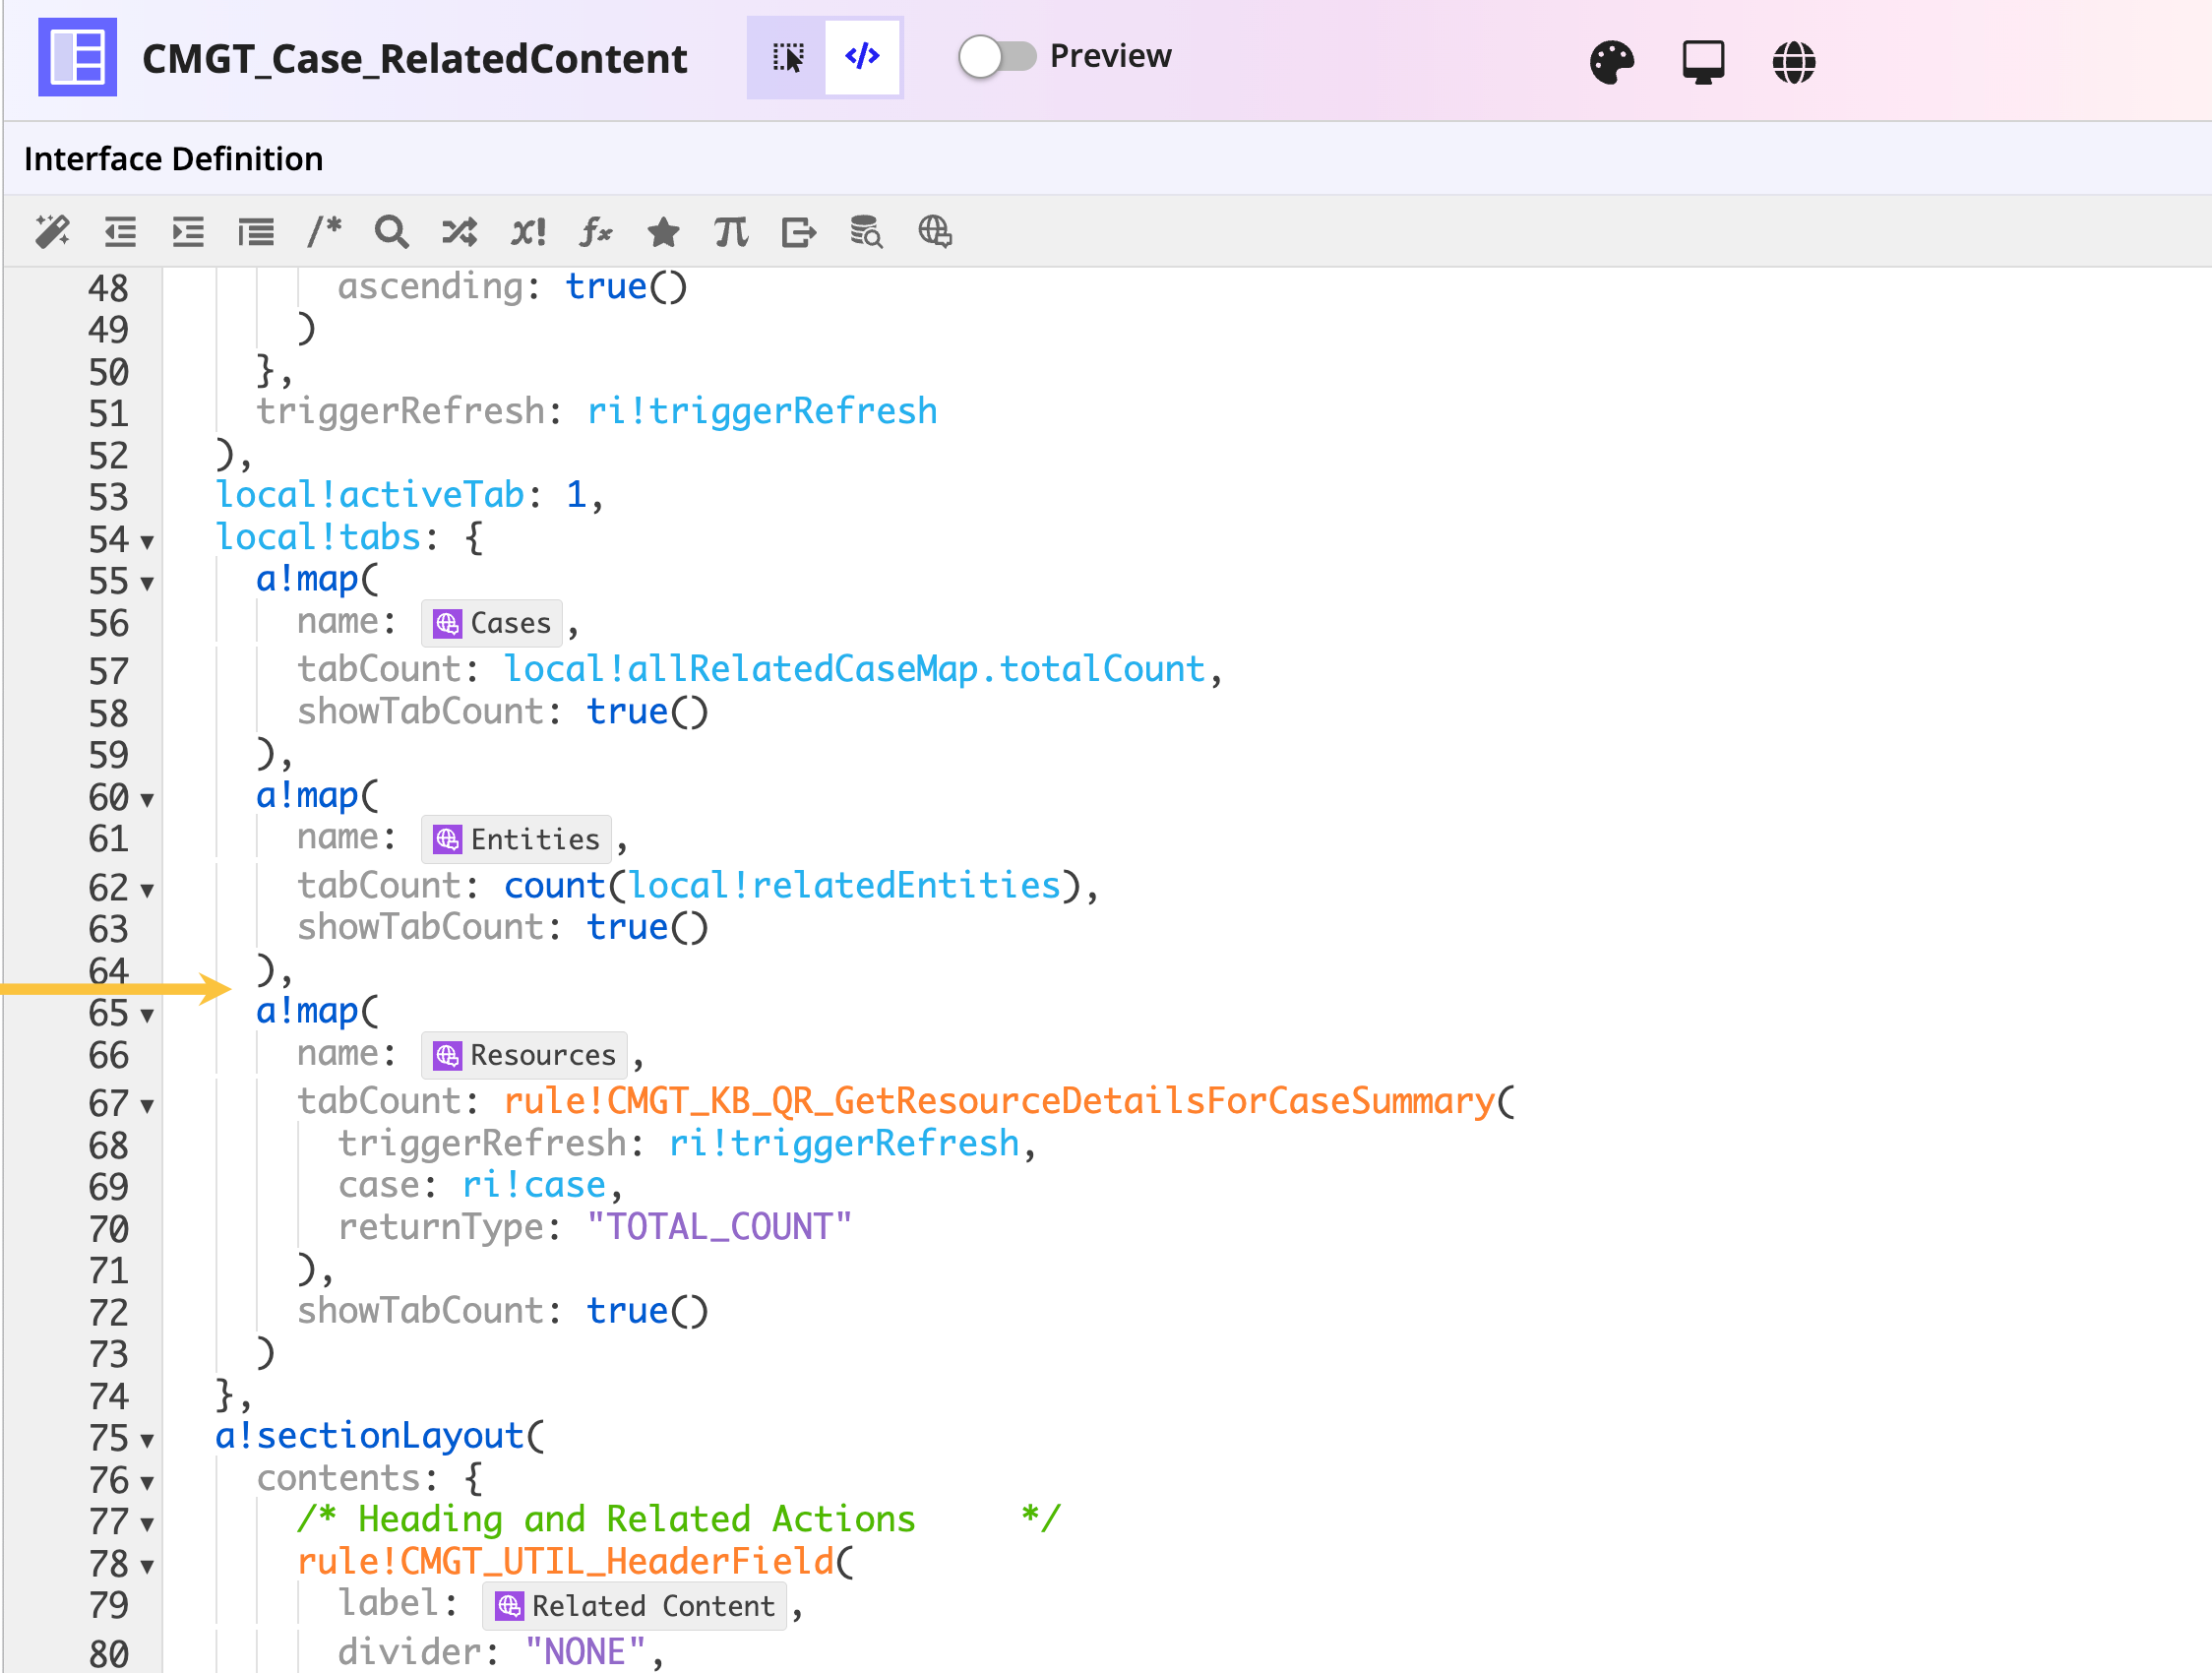Click local!tabs variable on line 54
The image size is (2212, 1673).
(318, 538)
